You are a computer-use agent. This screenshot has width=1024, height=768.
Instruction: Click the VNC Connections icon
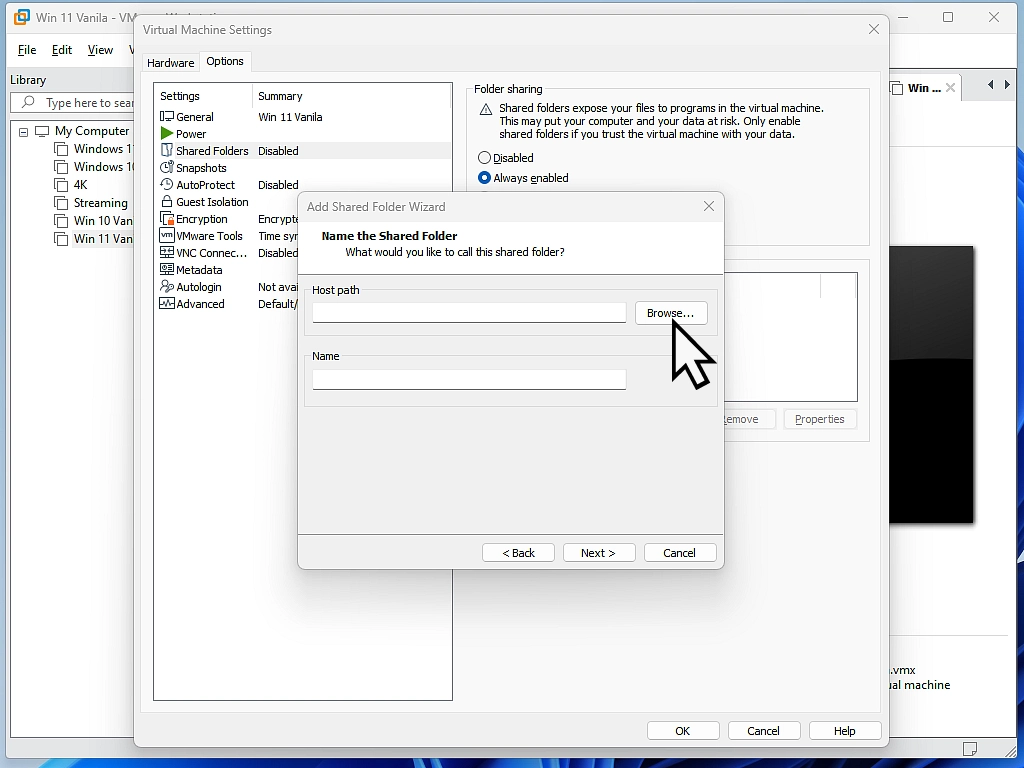[x=167, y=253]
